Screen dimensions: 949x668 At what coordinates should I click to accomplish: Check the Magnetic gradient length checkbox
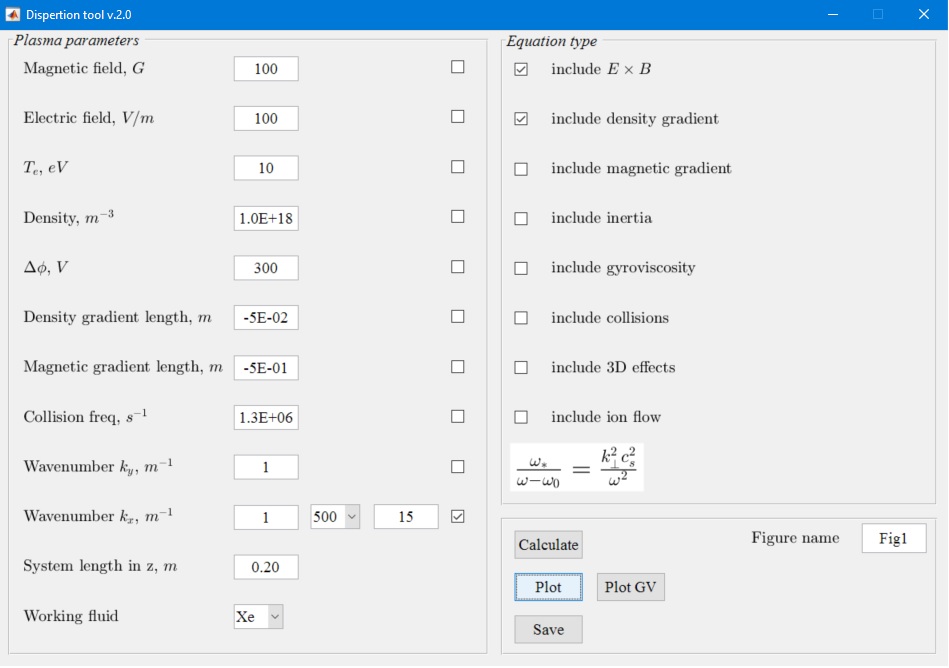point(458,367)
